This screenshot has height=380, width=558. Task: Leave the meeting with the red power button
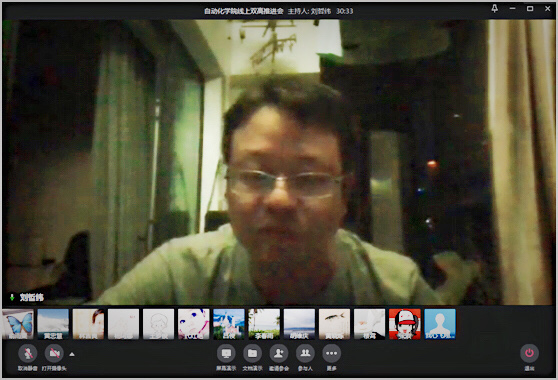coord(529,353)
